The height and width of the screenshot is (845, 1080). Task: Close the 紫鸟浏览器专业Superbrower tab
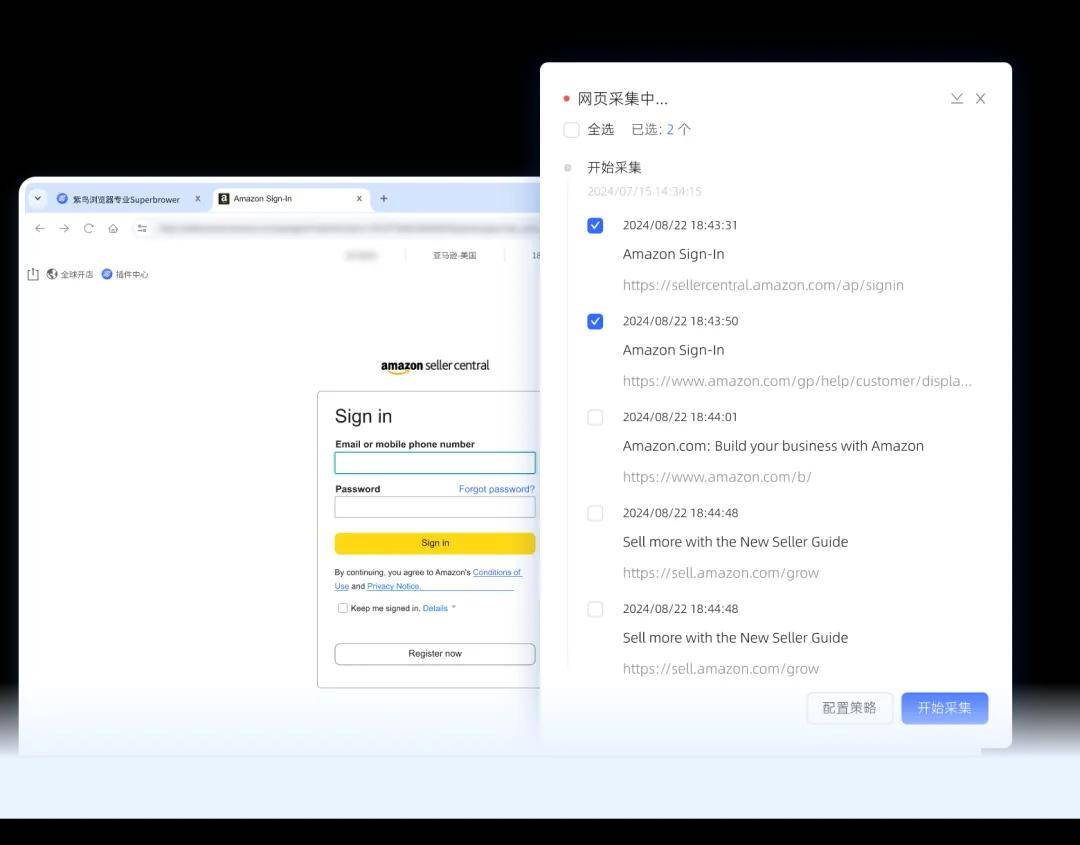[x=198, y=198]
